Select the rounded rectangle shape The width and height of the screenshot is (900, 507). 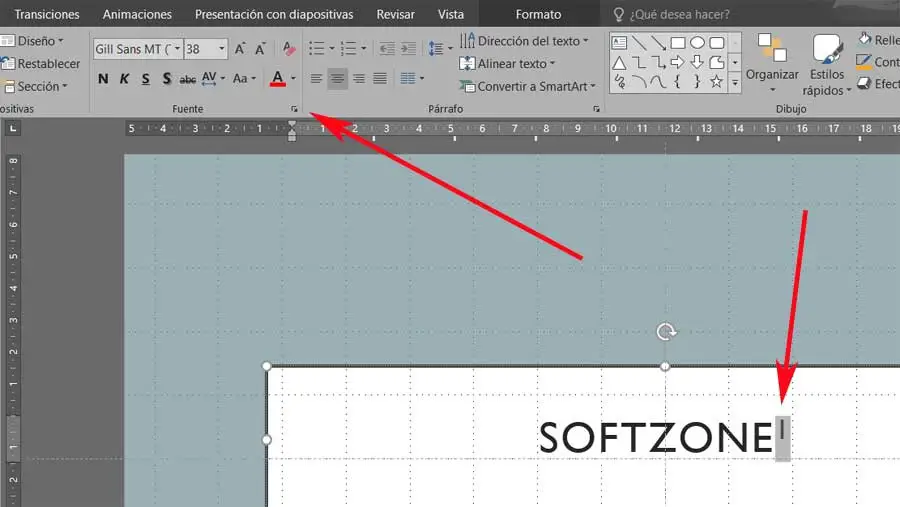(x=717, y=42)
